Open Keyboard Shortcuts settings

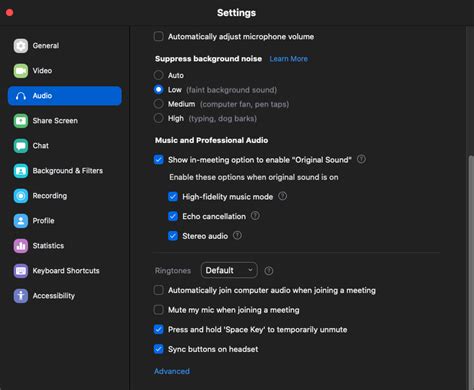click(65, 271)
